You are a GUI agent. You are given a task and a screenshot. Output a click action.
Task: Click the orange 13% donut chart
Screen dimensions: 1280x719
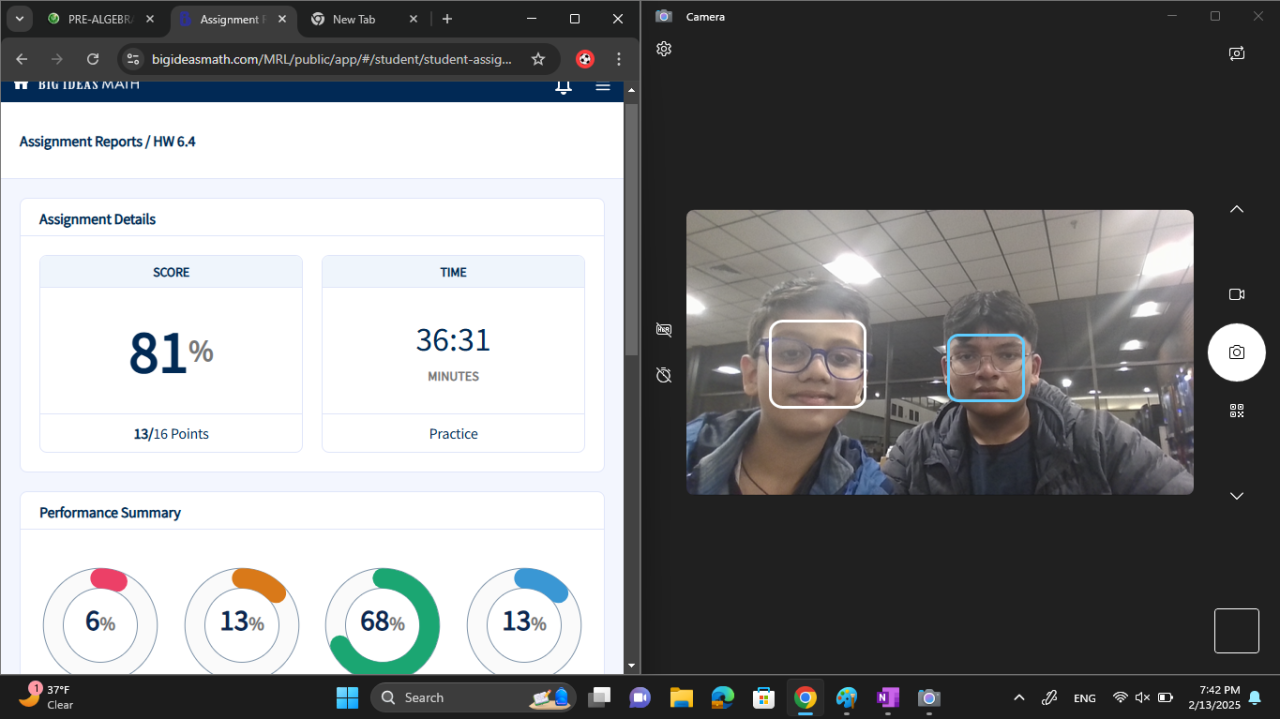pyautogui.click(x=242, y=622)
